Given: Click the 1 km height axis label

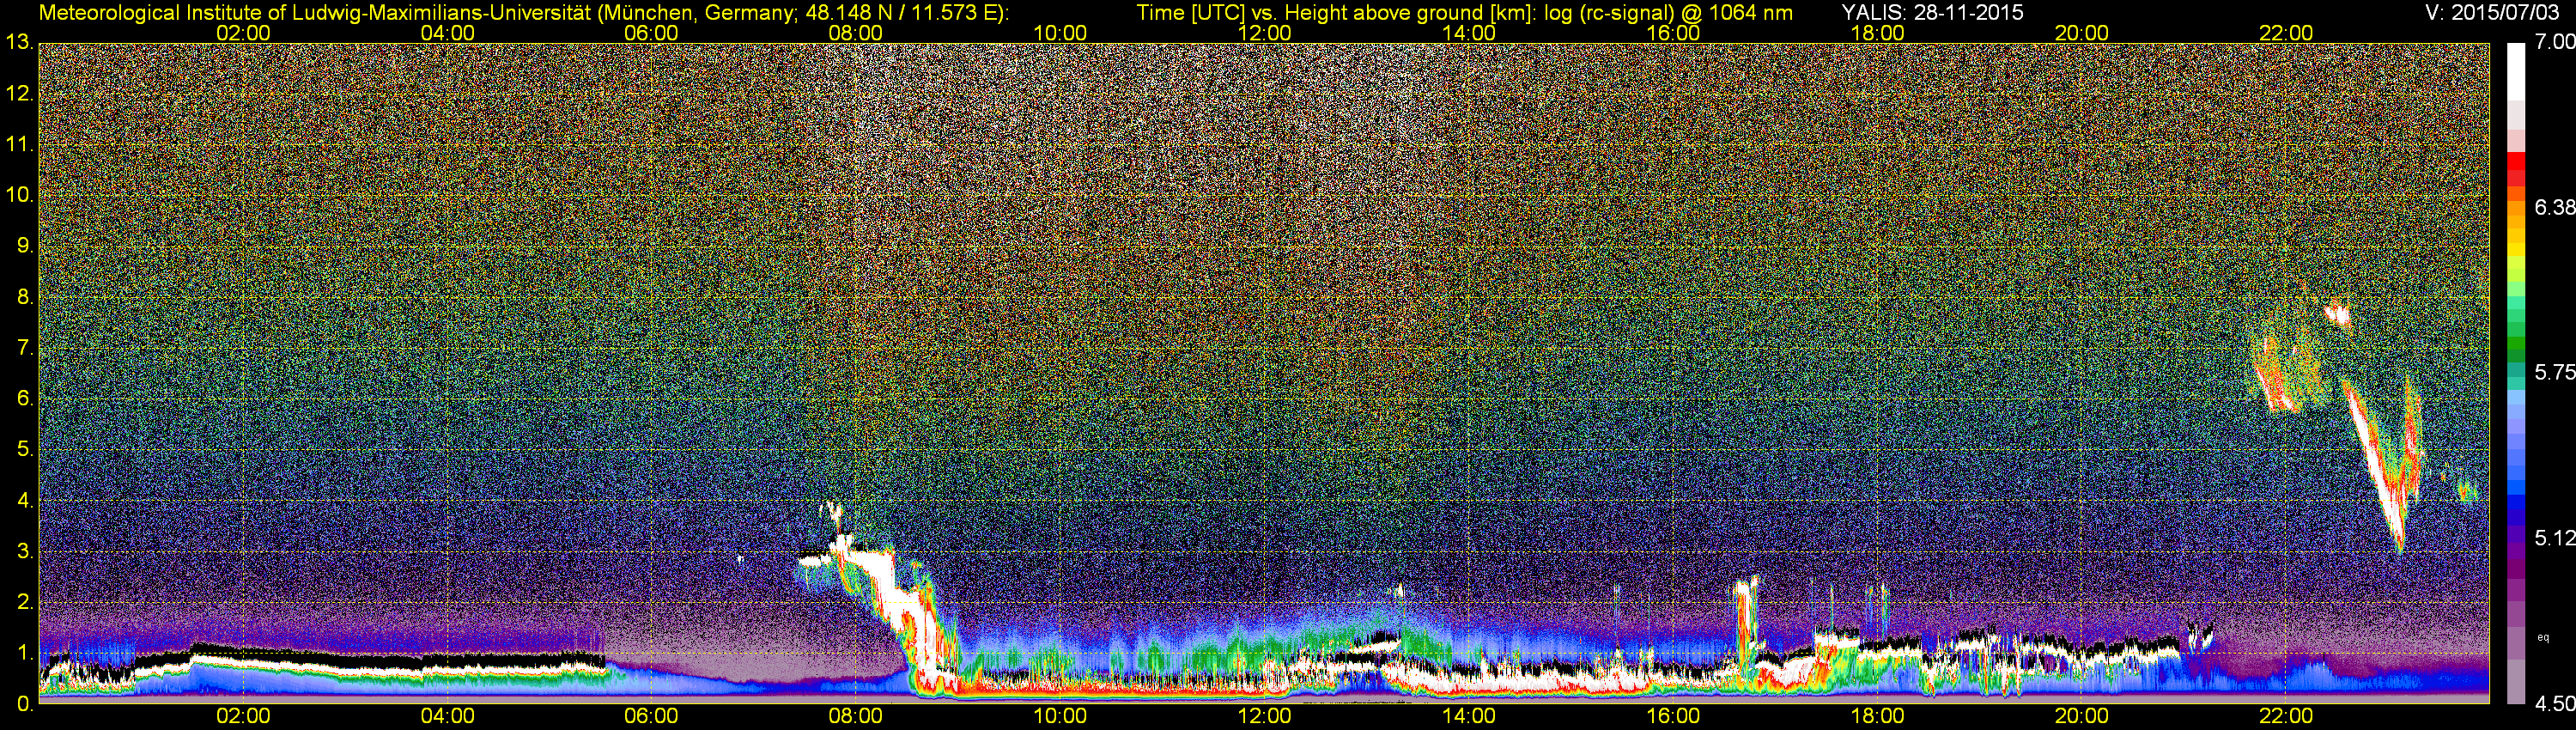Looking at the screenshot, I should click(x=25, y=653).
